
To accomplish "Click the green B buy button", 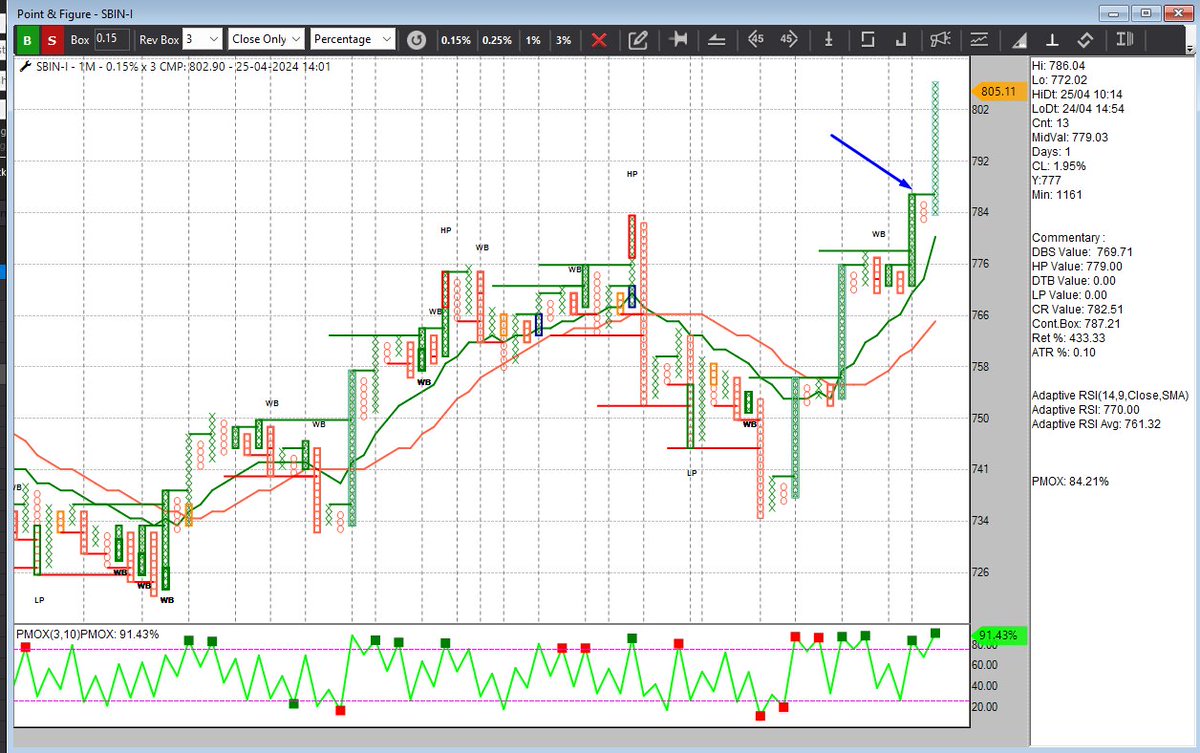I will pyautogui.click(x=29, y=40).
